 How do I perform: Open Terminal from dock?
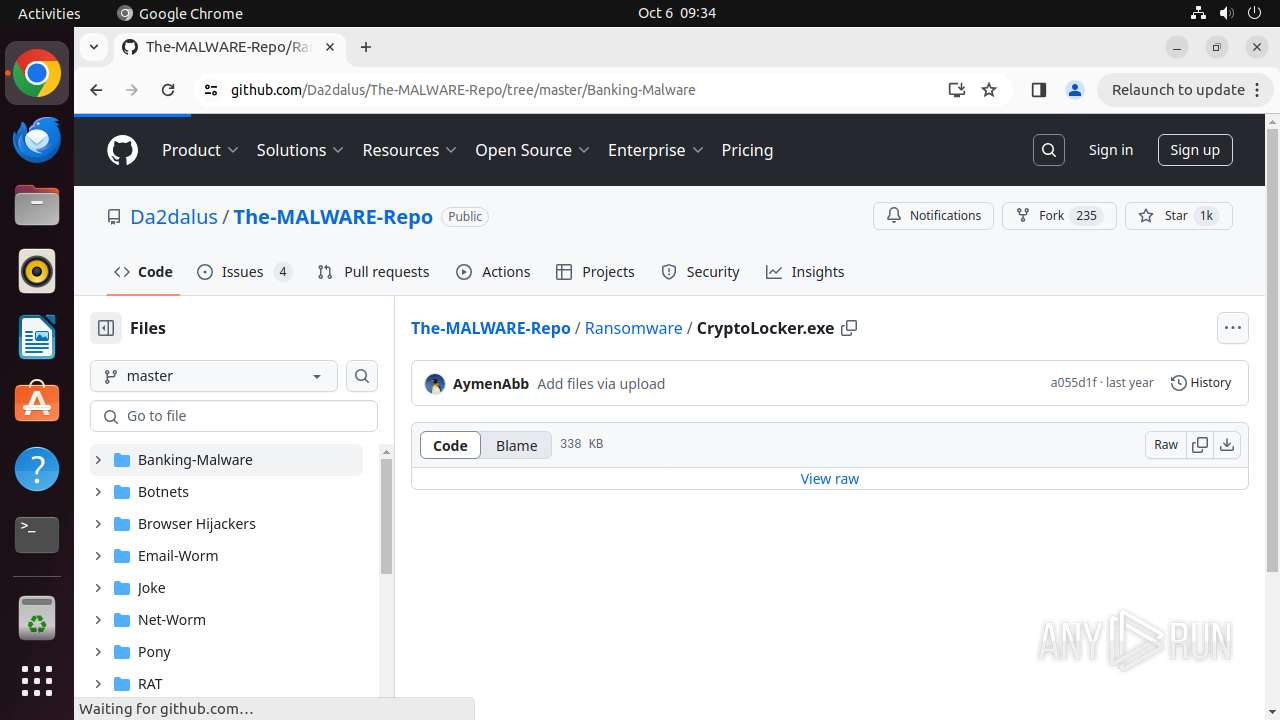pos(37,535)
